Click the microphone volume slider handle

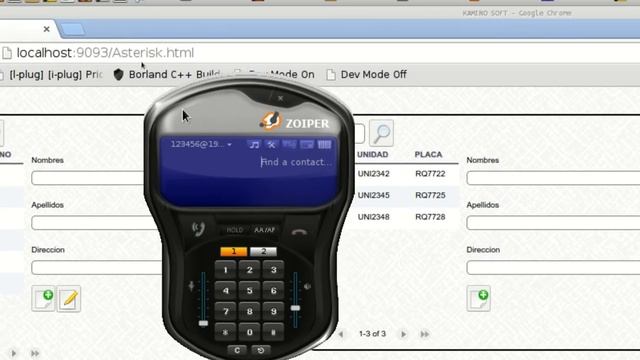(x=203, y=323)
